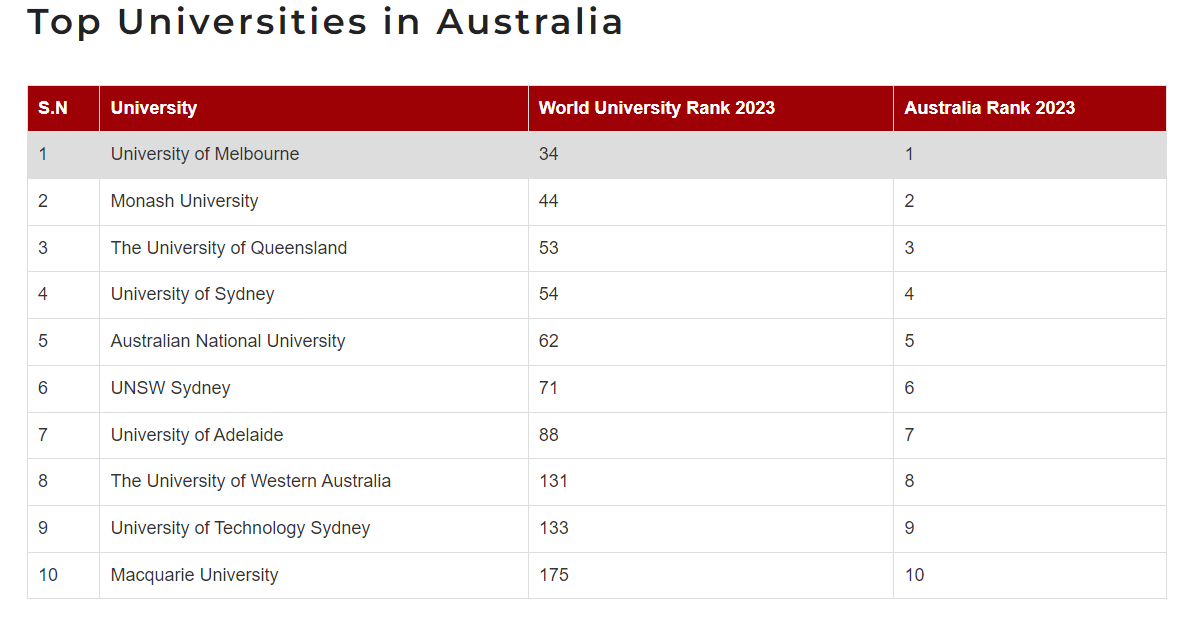This screenshot has width=1192, height=634.
Task: Click serial number '8' beside Western Australia
Action: pyautogui.click(x=43, y=481)
